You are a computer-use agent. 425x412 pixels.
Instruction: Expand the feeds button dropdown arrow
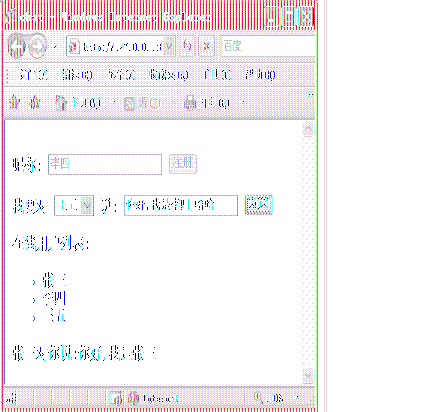[x=173, y=103]
